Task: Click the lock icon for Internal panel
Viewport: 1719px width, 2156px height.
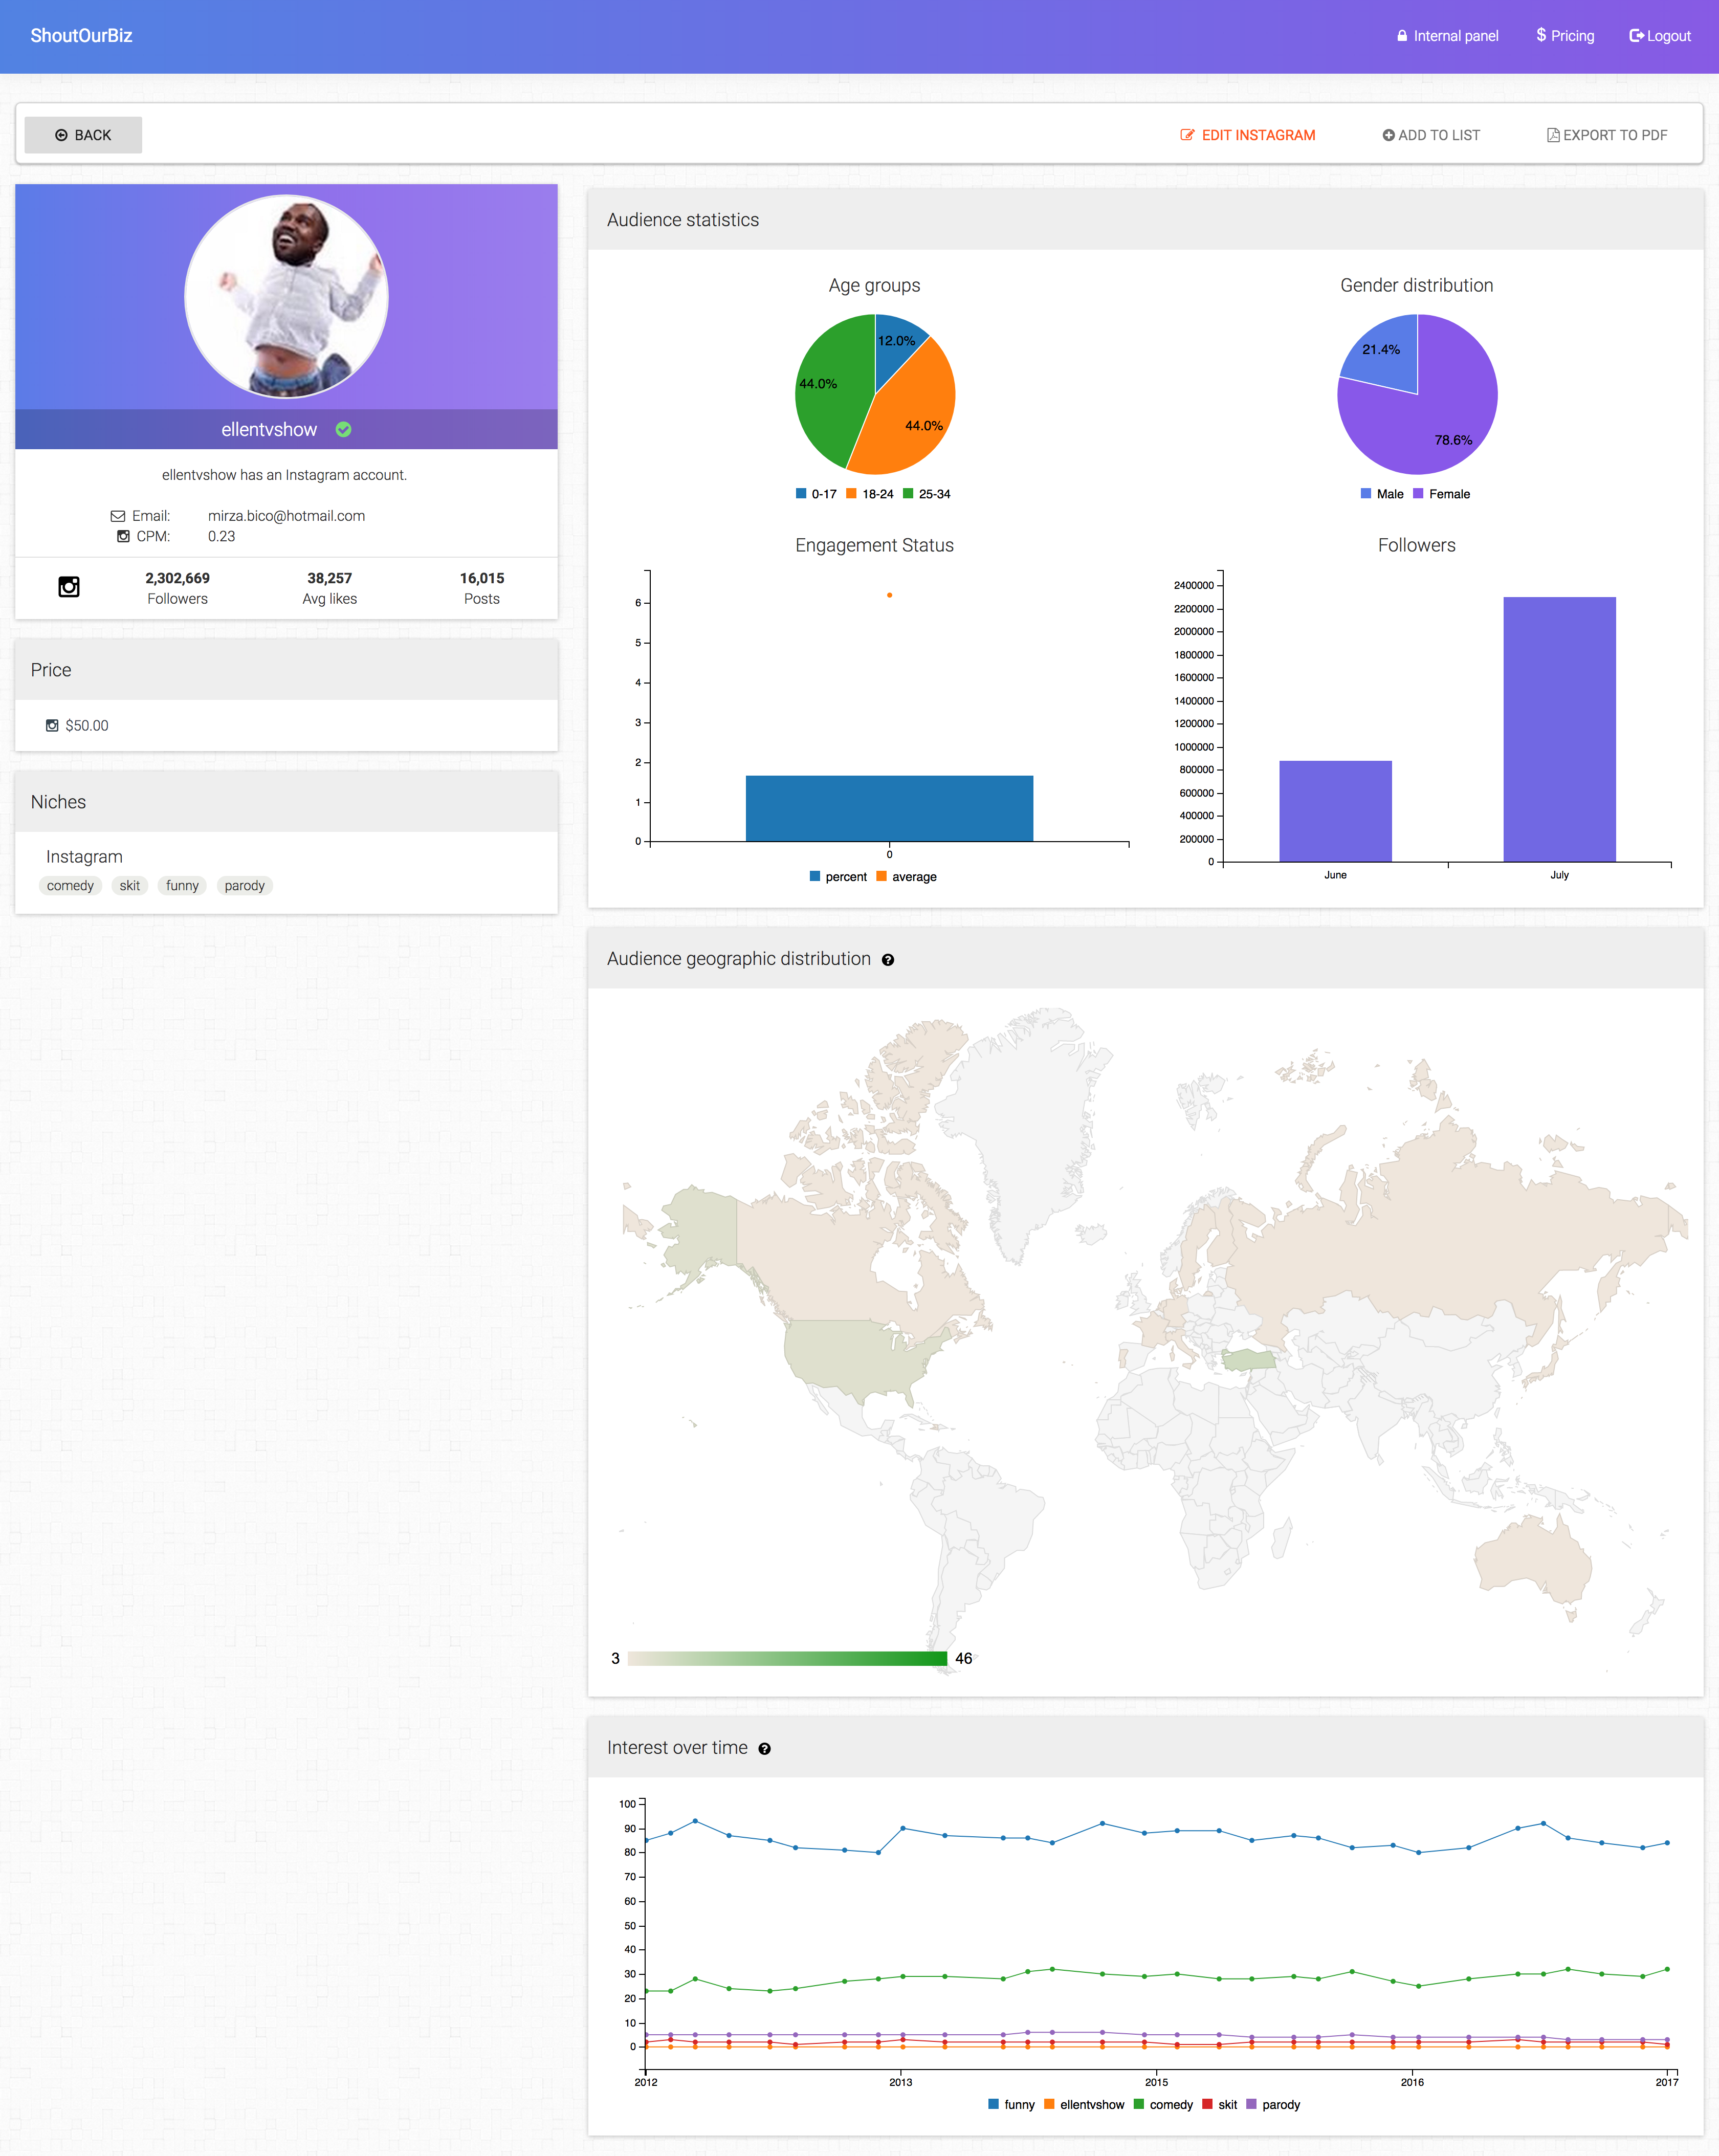Action: (x=1402, y=36)
